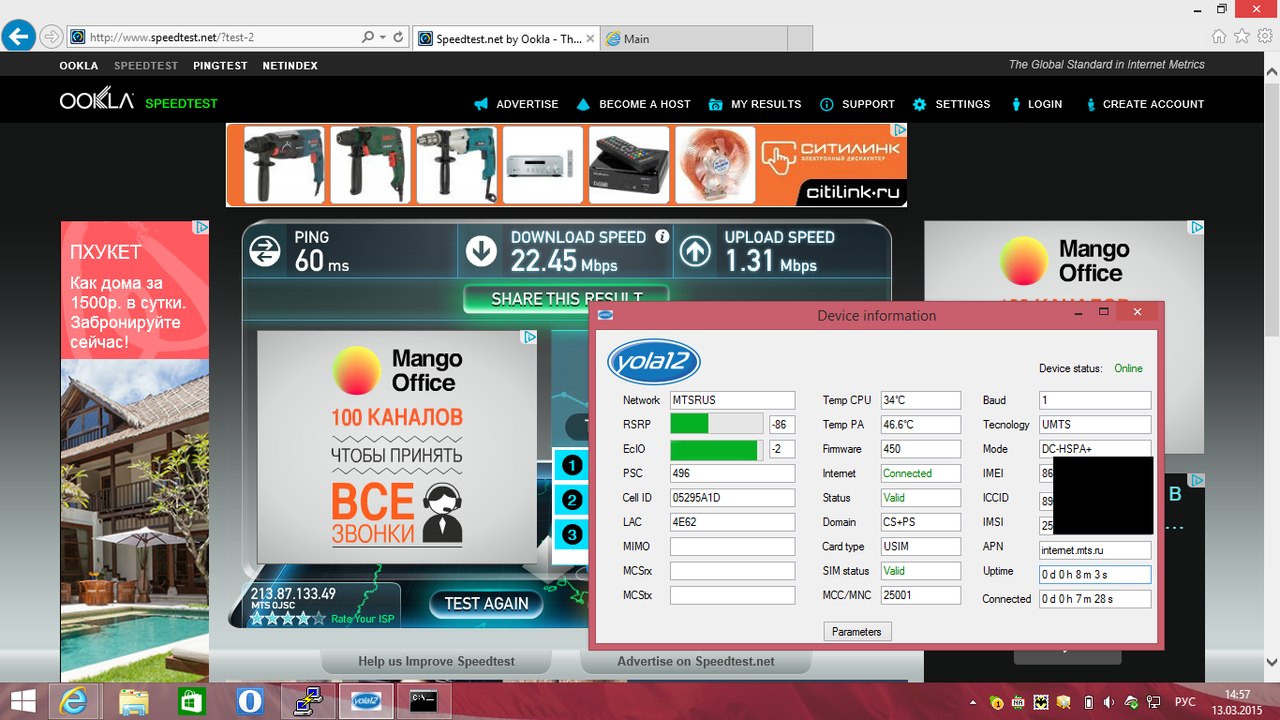
Task: Open the SETTINGS link
Action: click(963, 104)
